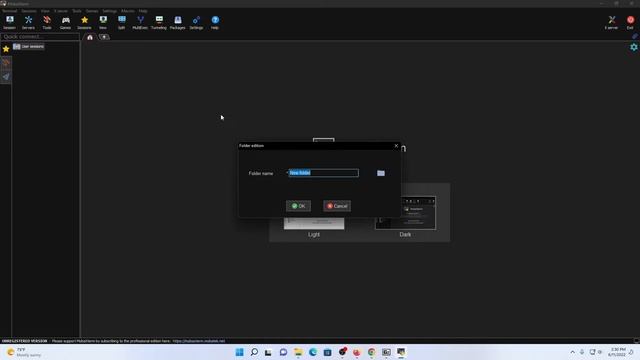Click the paperclip icon at top right
Screen dimensions: 640x360
tap(635, 36)
